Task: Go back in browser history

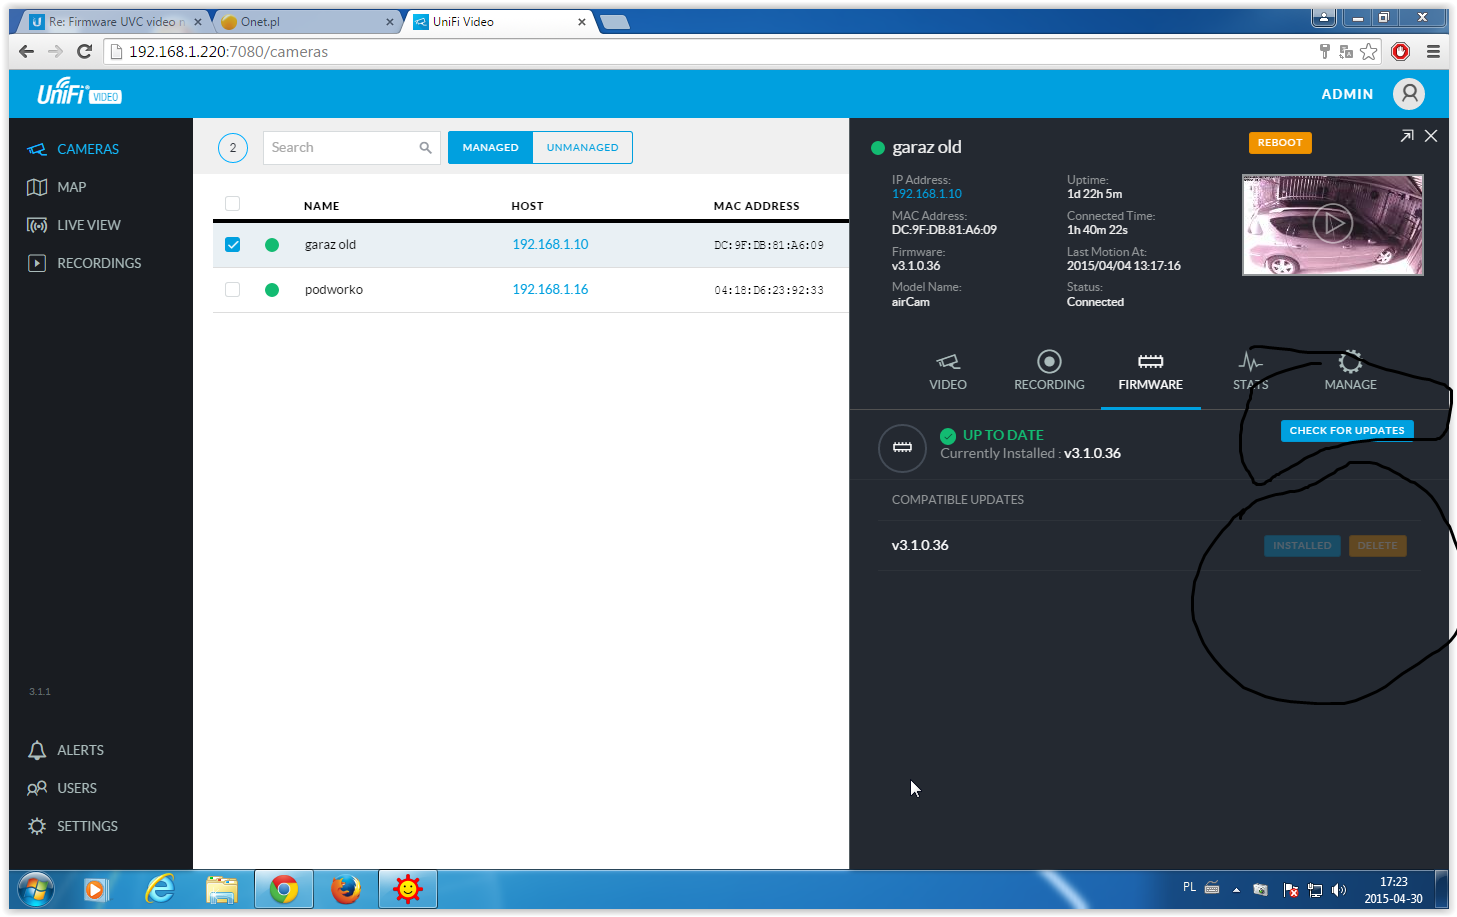Action: pyautogui.click(x=27, y=51)
